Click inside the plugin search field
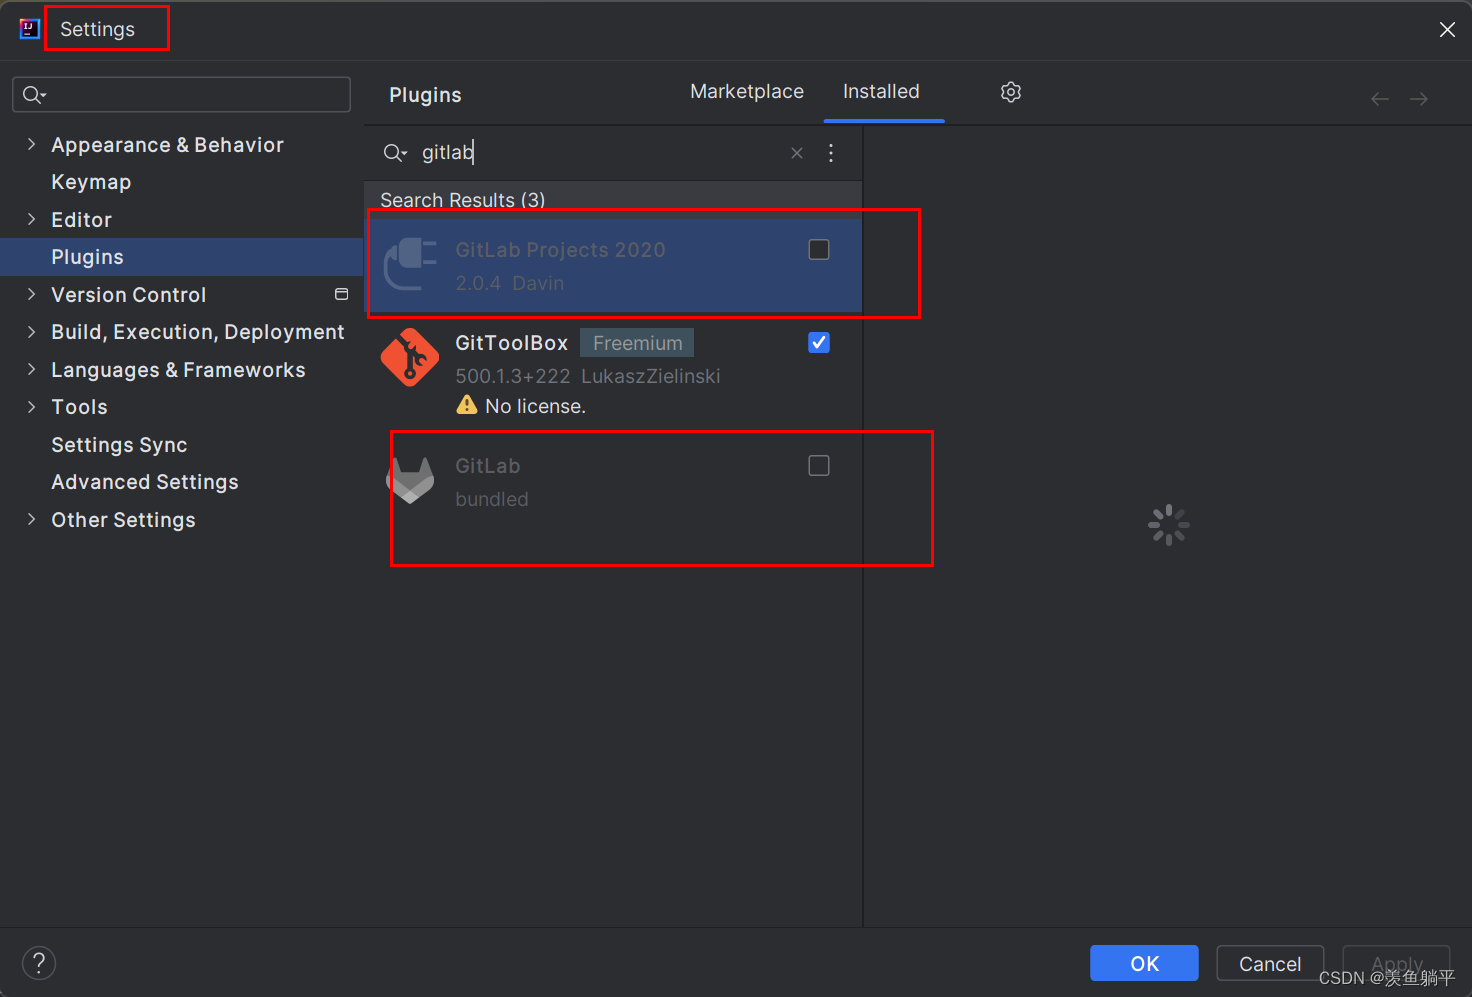Image resolution: width=1472 pixels, height=997 pixels. [x=560, y=152]
